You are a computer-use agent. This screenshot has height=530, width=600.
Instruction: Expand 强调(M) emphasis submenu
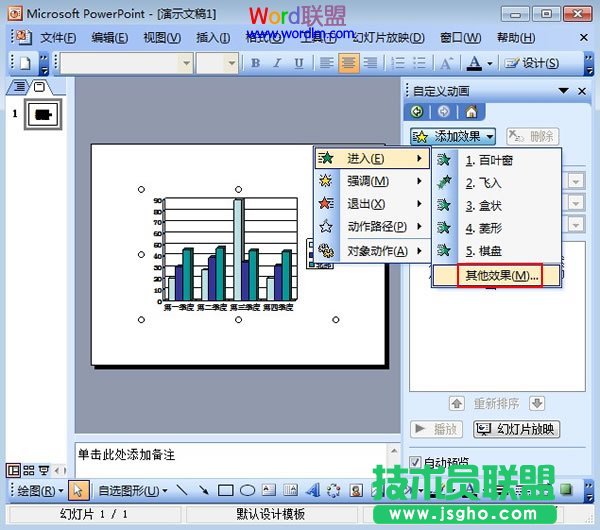(x=372, y=181)
